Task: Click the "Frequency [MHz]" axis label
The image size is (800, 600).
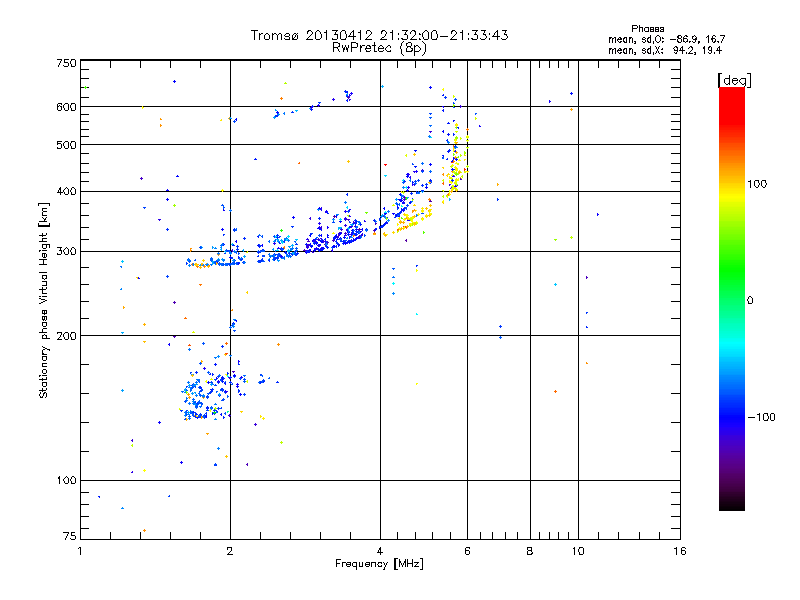Action: click(x=379, y=564)
